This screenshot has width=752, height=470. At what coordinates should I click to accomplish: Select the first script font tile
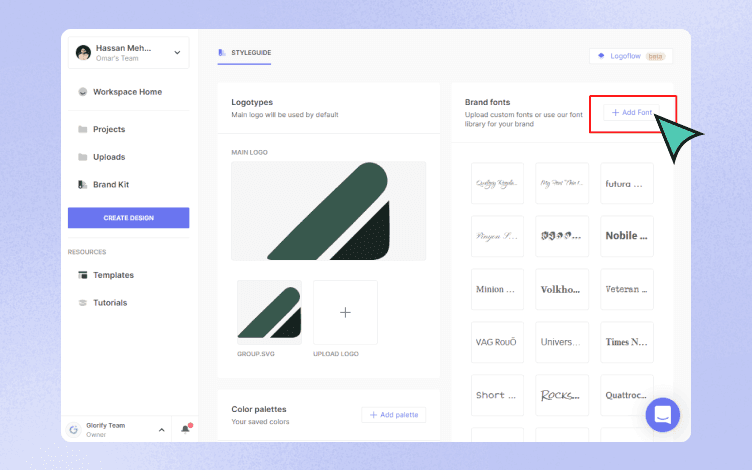pyautogui.click(x=497, y=183)
